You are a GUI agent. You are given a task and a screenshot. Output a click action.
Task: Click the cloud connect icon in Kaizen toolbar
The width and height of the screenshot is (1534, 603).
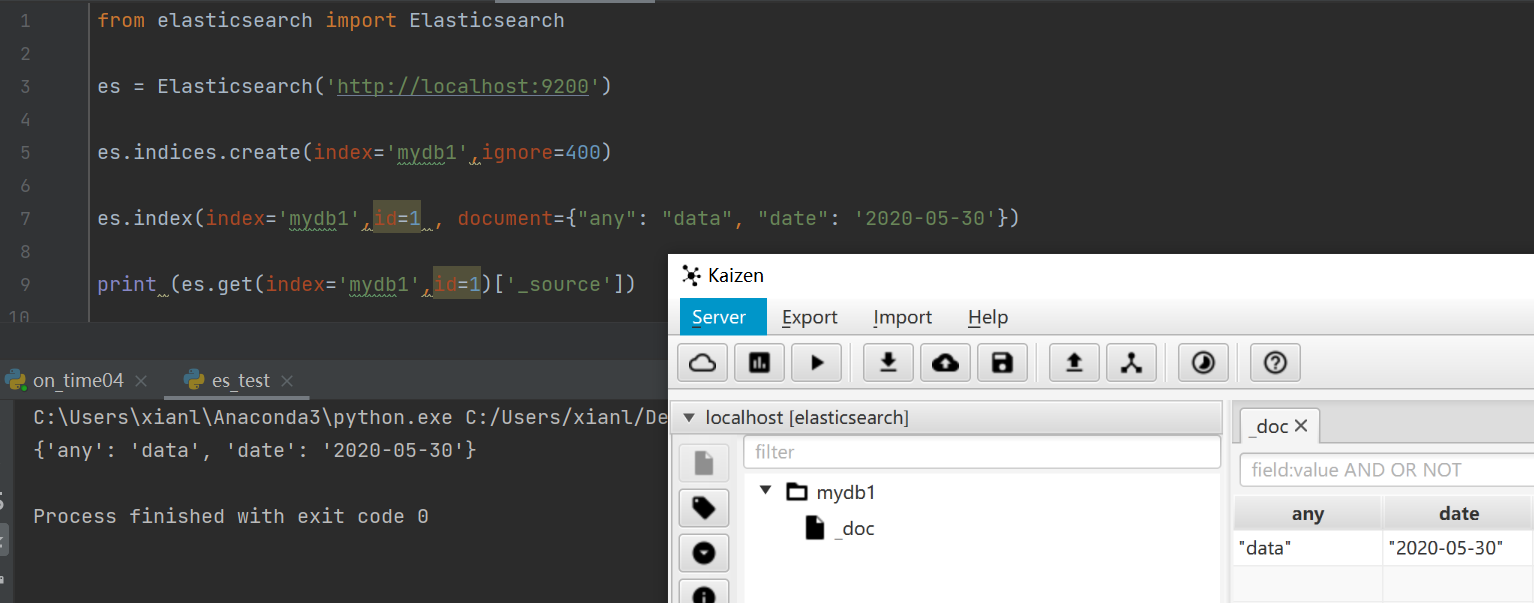coord(703,362)
